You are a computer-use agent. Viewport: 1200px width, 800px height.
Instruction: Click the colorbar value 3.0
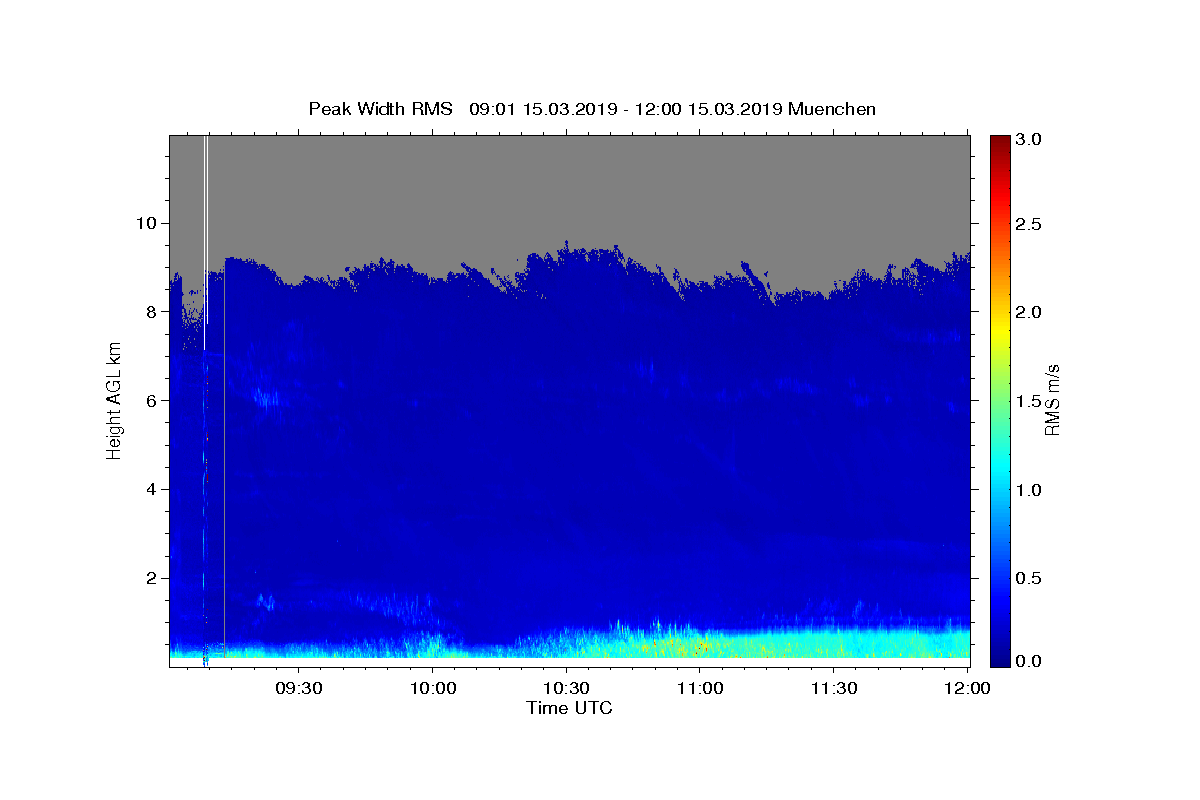point(1030,140)
